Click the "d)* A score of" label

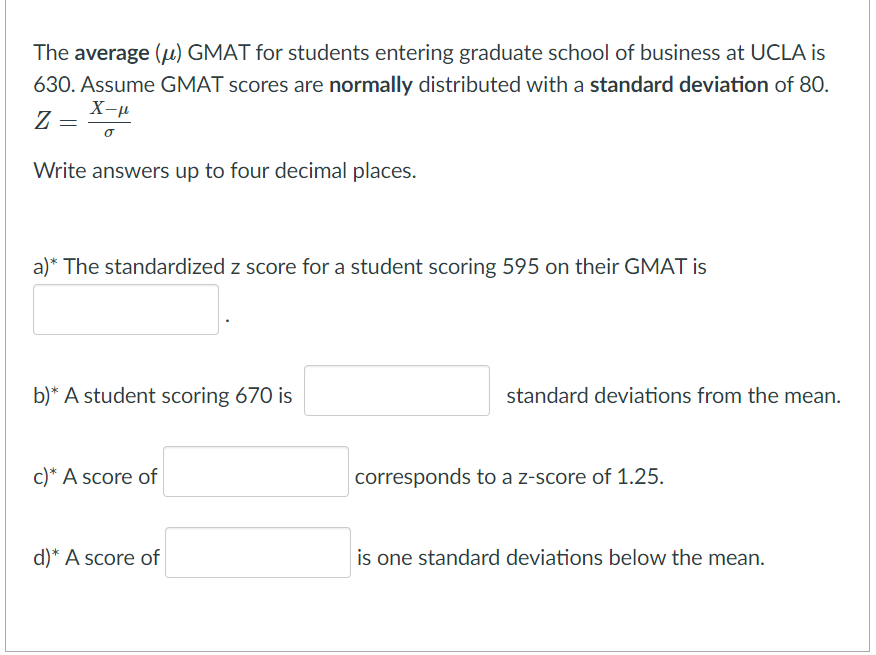point(96,558)
